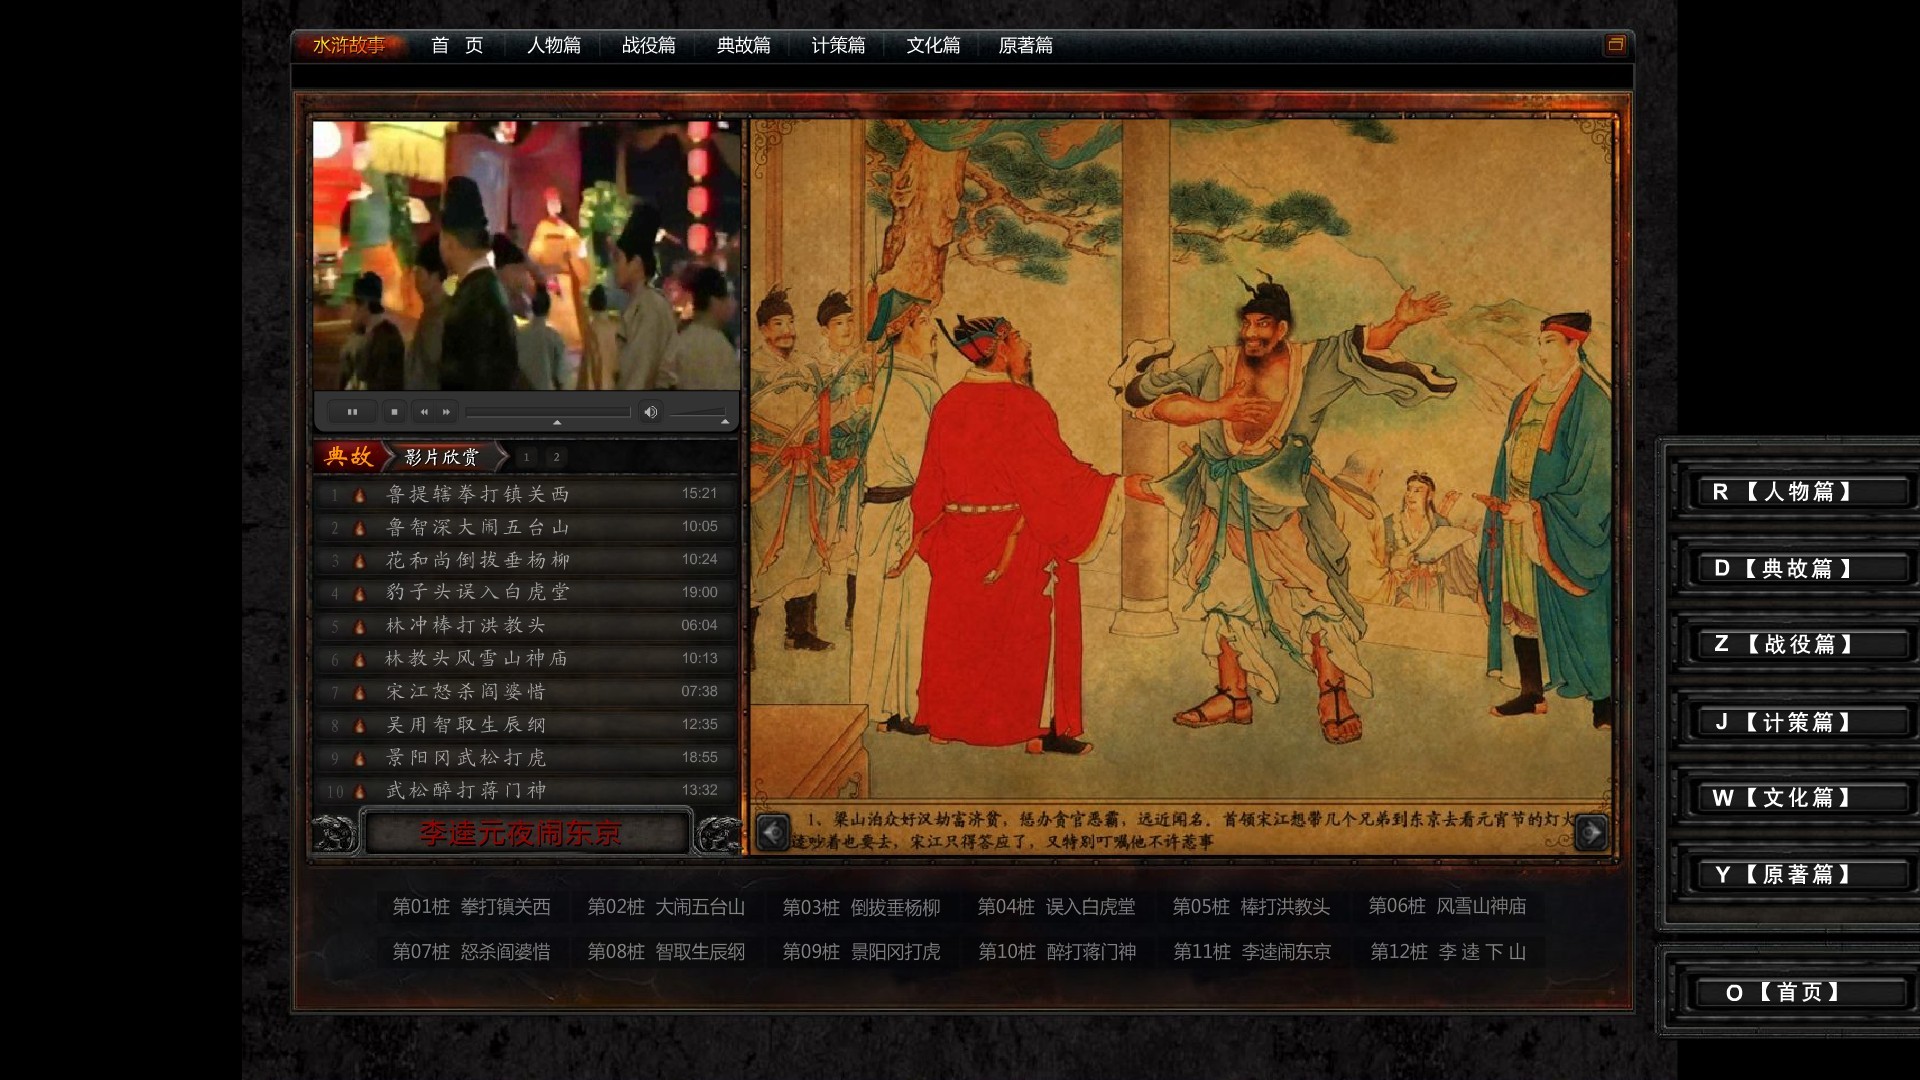
Task: Play 武松醉打蒋门神 from list
Action: (x=526, y=790)
